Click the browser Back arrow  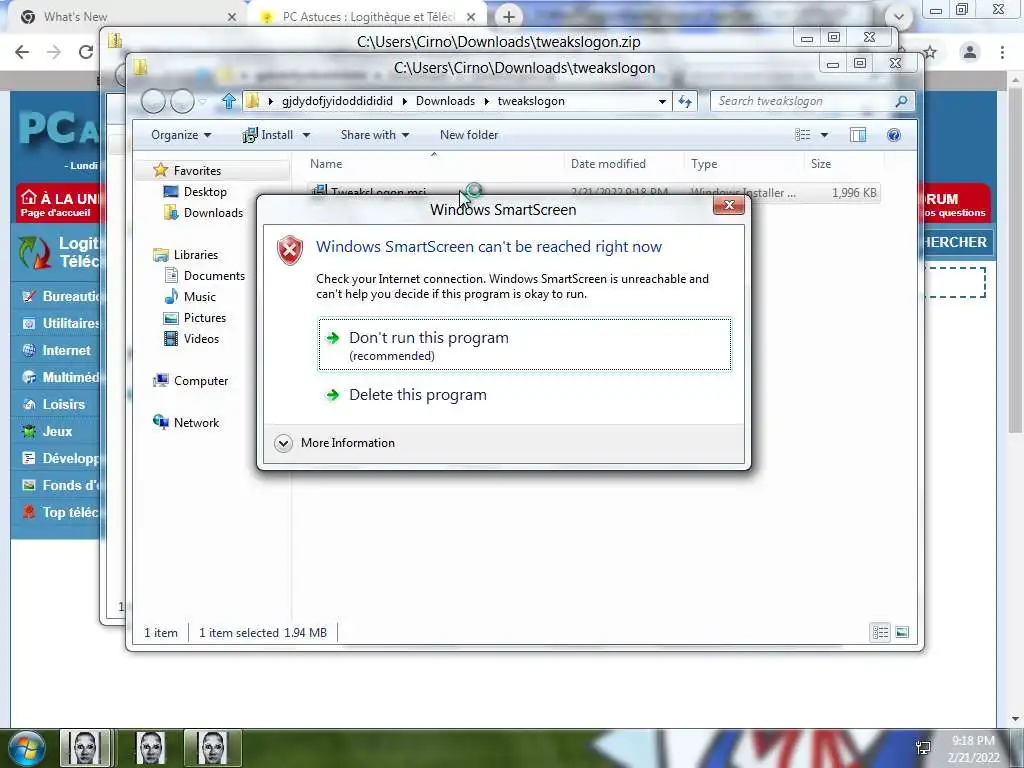pyautogui.click(x=22, y=52)
